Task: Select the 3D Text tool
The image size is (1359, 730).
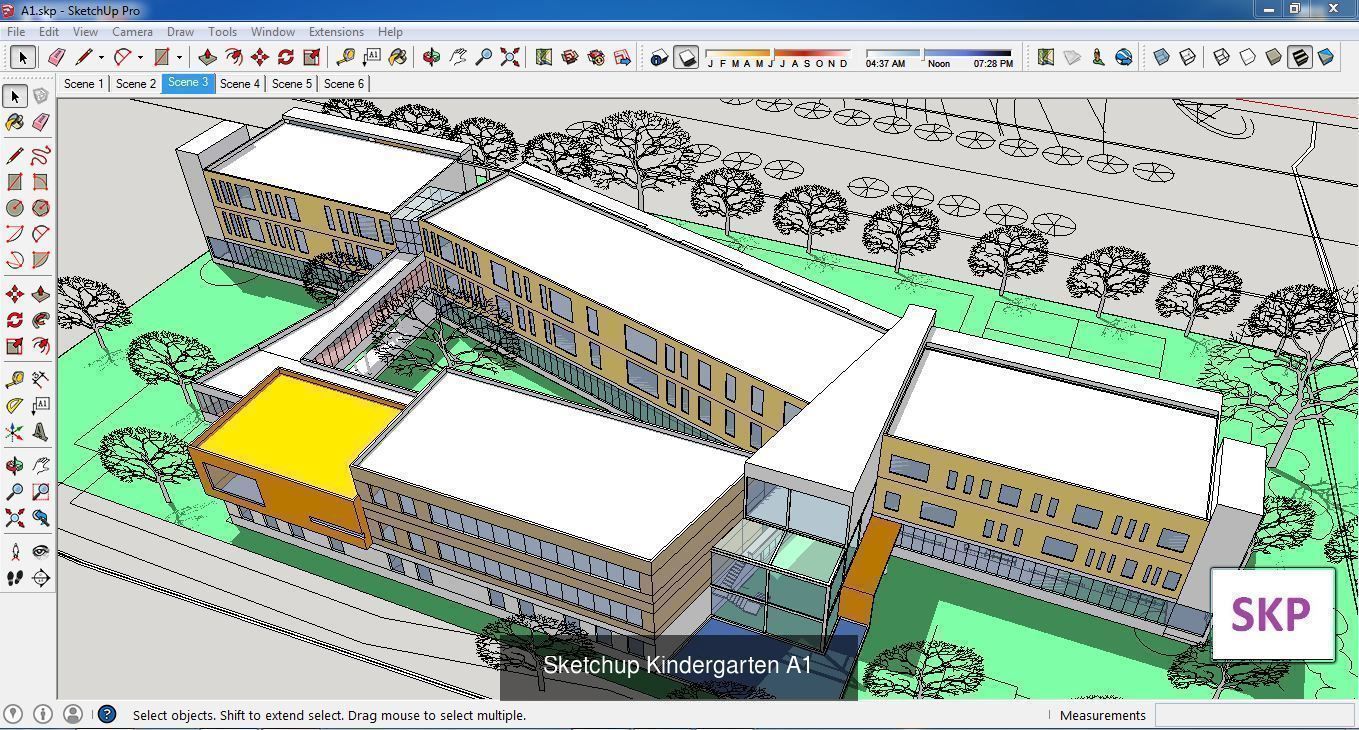Action: click(x=40, y=432)
